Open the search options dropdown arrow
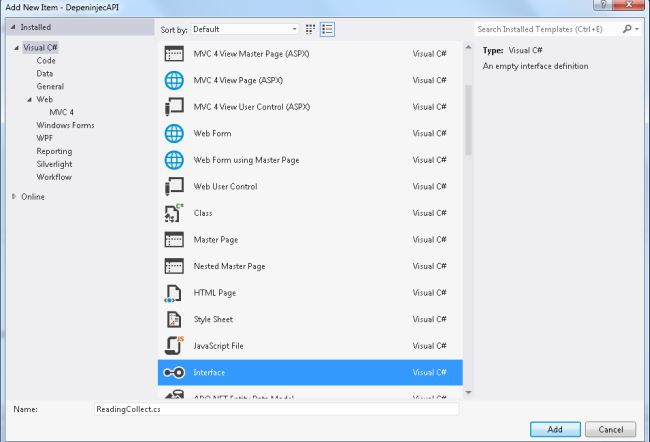The image size is (650, 442). (x=637, y=29)
